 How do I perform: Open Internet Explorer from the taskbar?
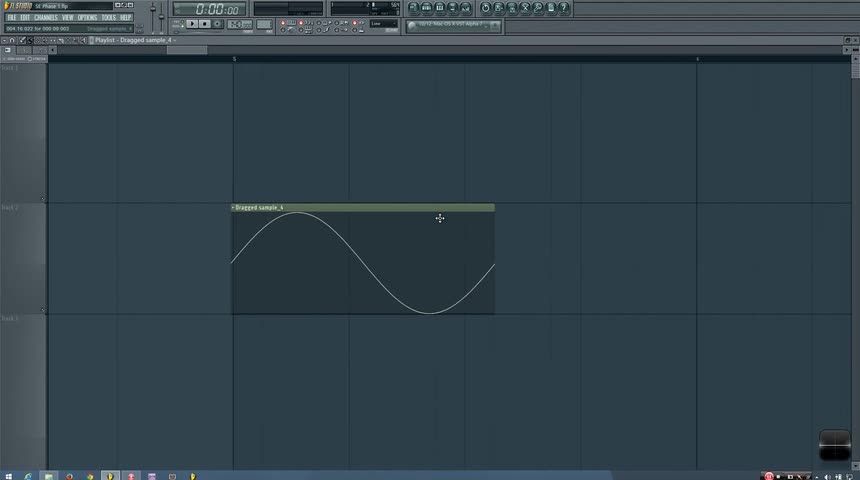tap(27, 476)
